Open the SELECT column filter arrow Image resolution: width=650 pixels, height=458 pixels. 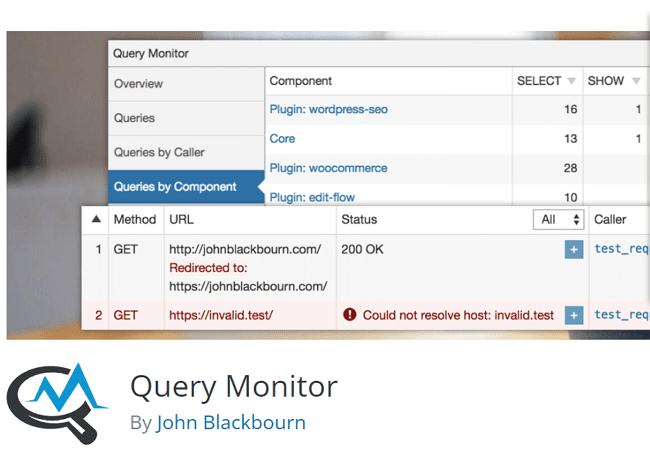coord(571,80)
